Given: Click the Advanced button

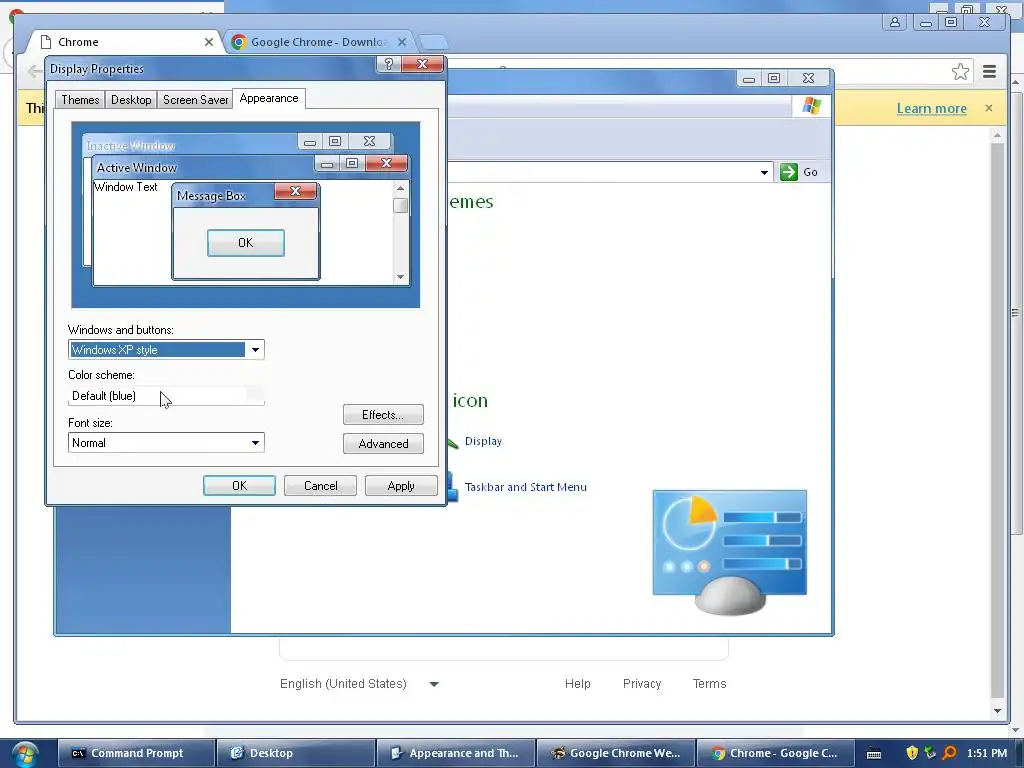Looking at the screenshot, I should point(383,444).
